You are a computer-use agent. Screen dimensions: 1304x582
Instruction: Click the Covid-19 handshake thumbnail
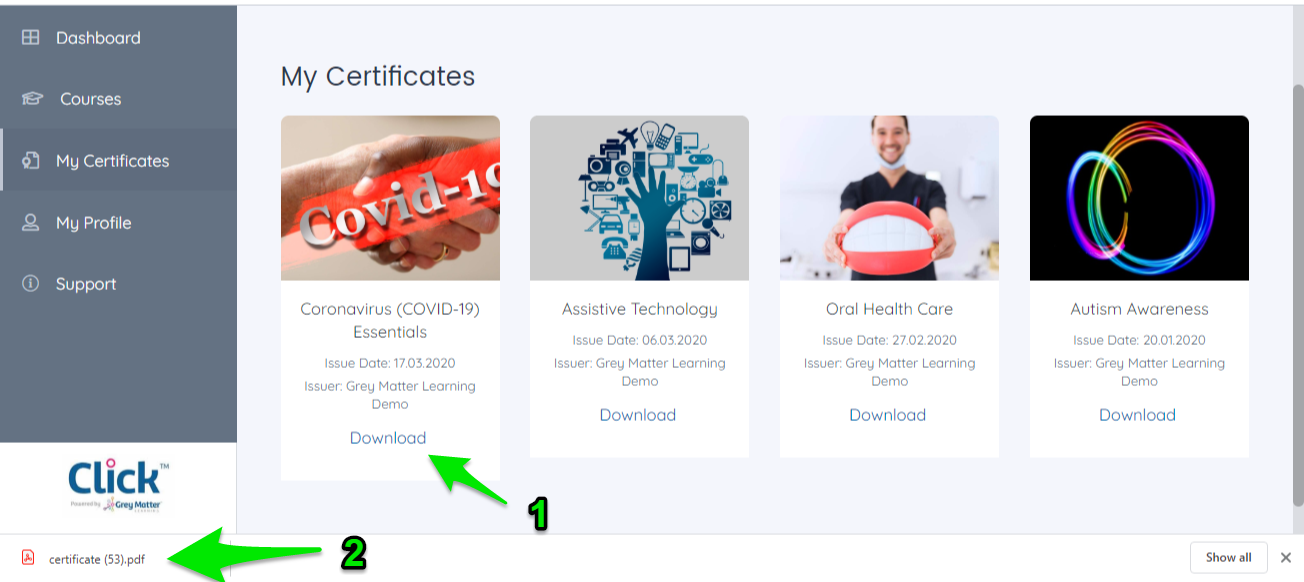point(390,198)
